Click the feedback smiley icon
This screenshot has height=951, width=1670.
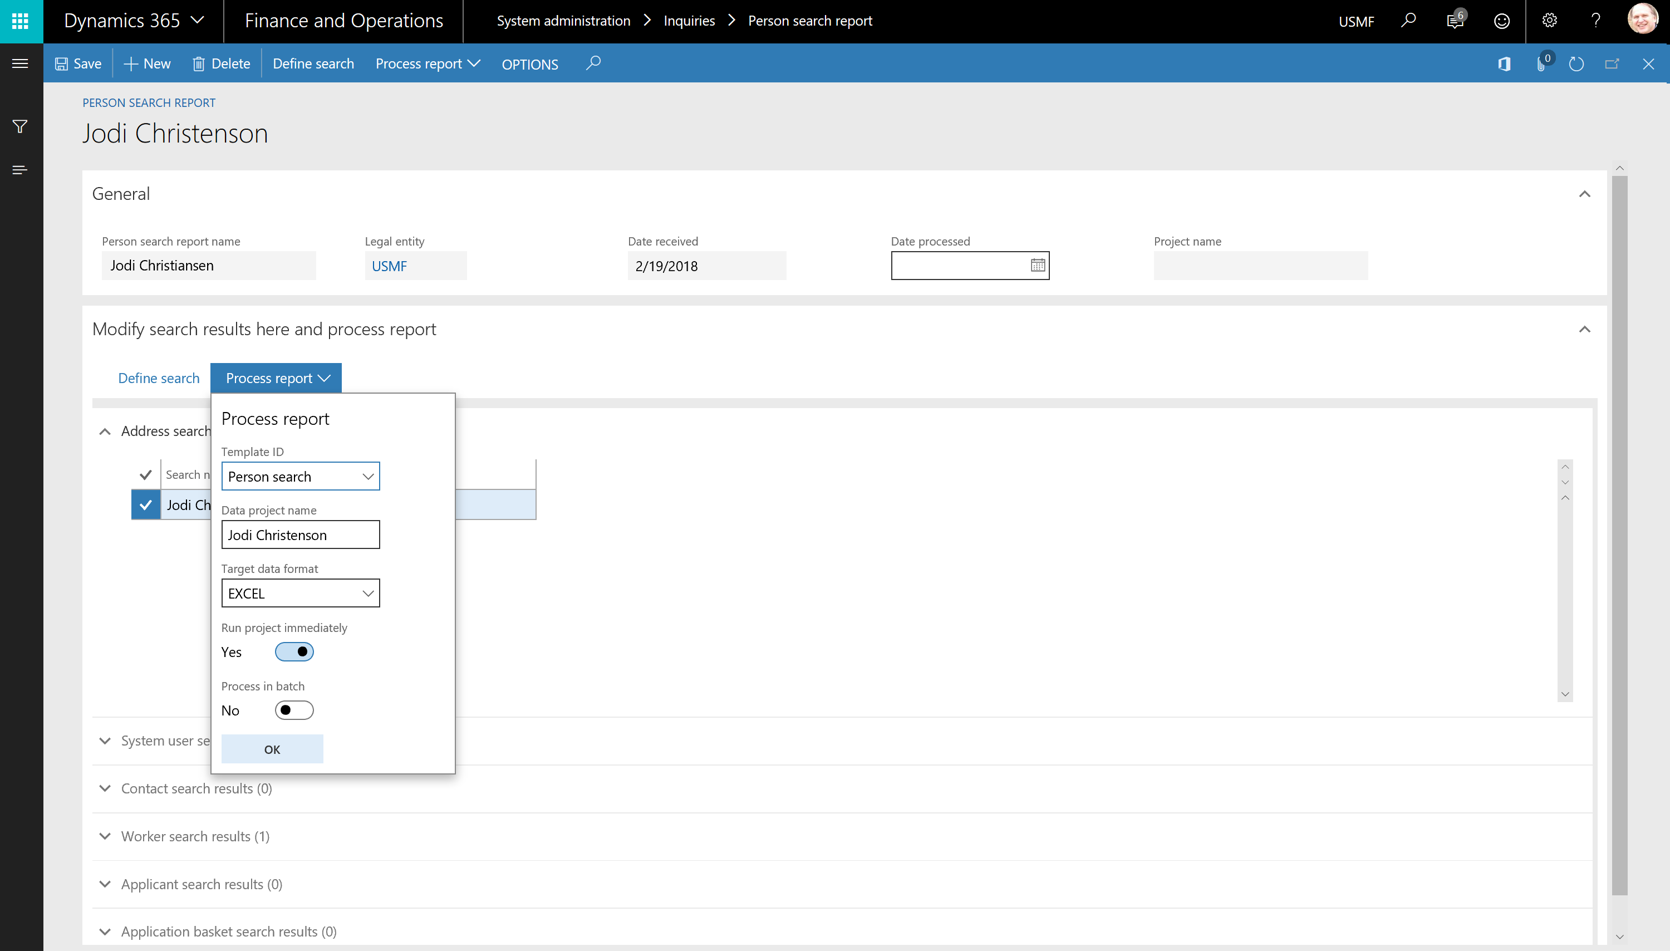click(x=1501, y=20)
